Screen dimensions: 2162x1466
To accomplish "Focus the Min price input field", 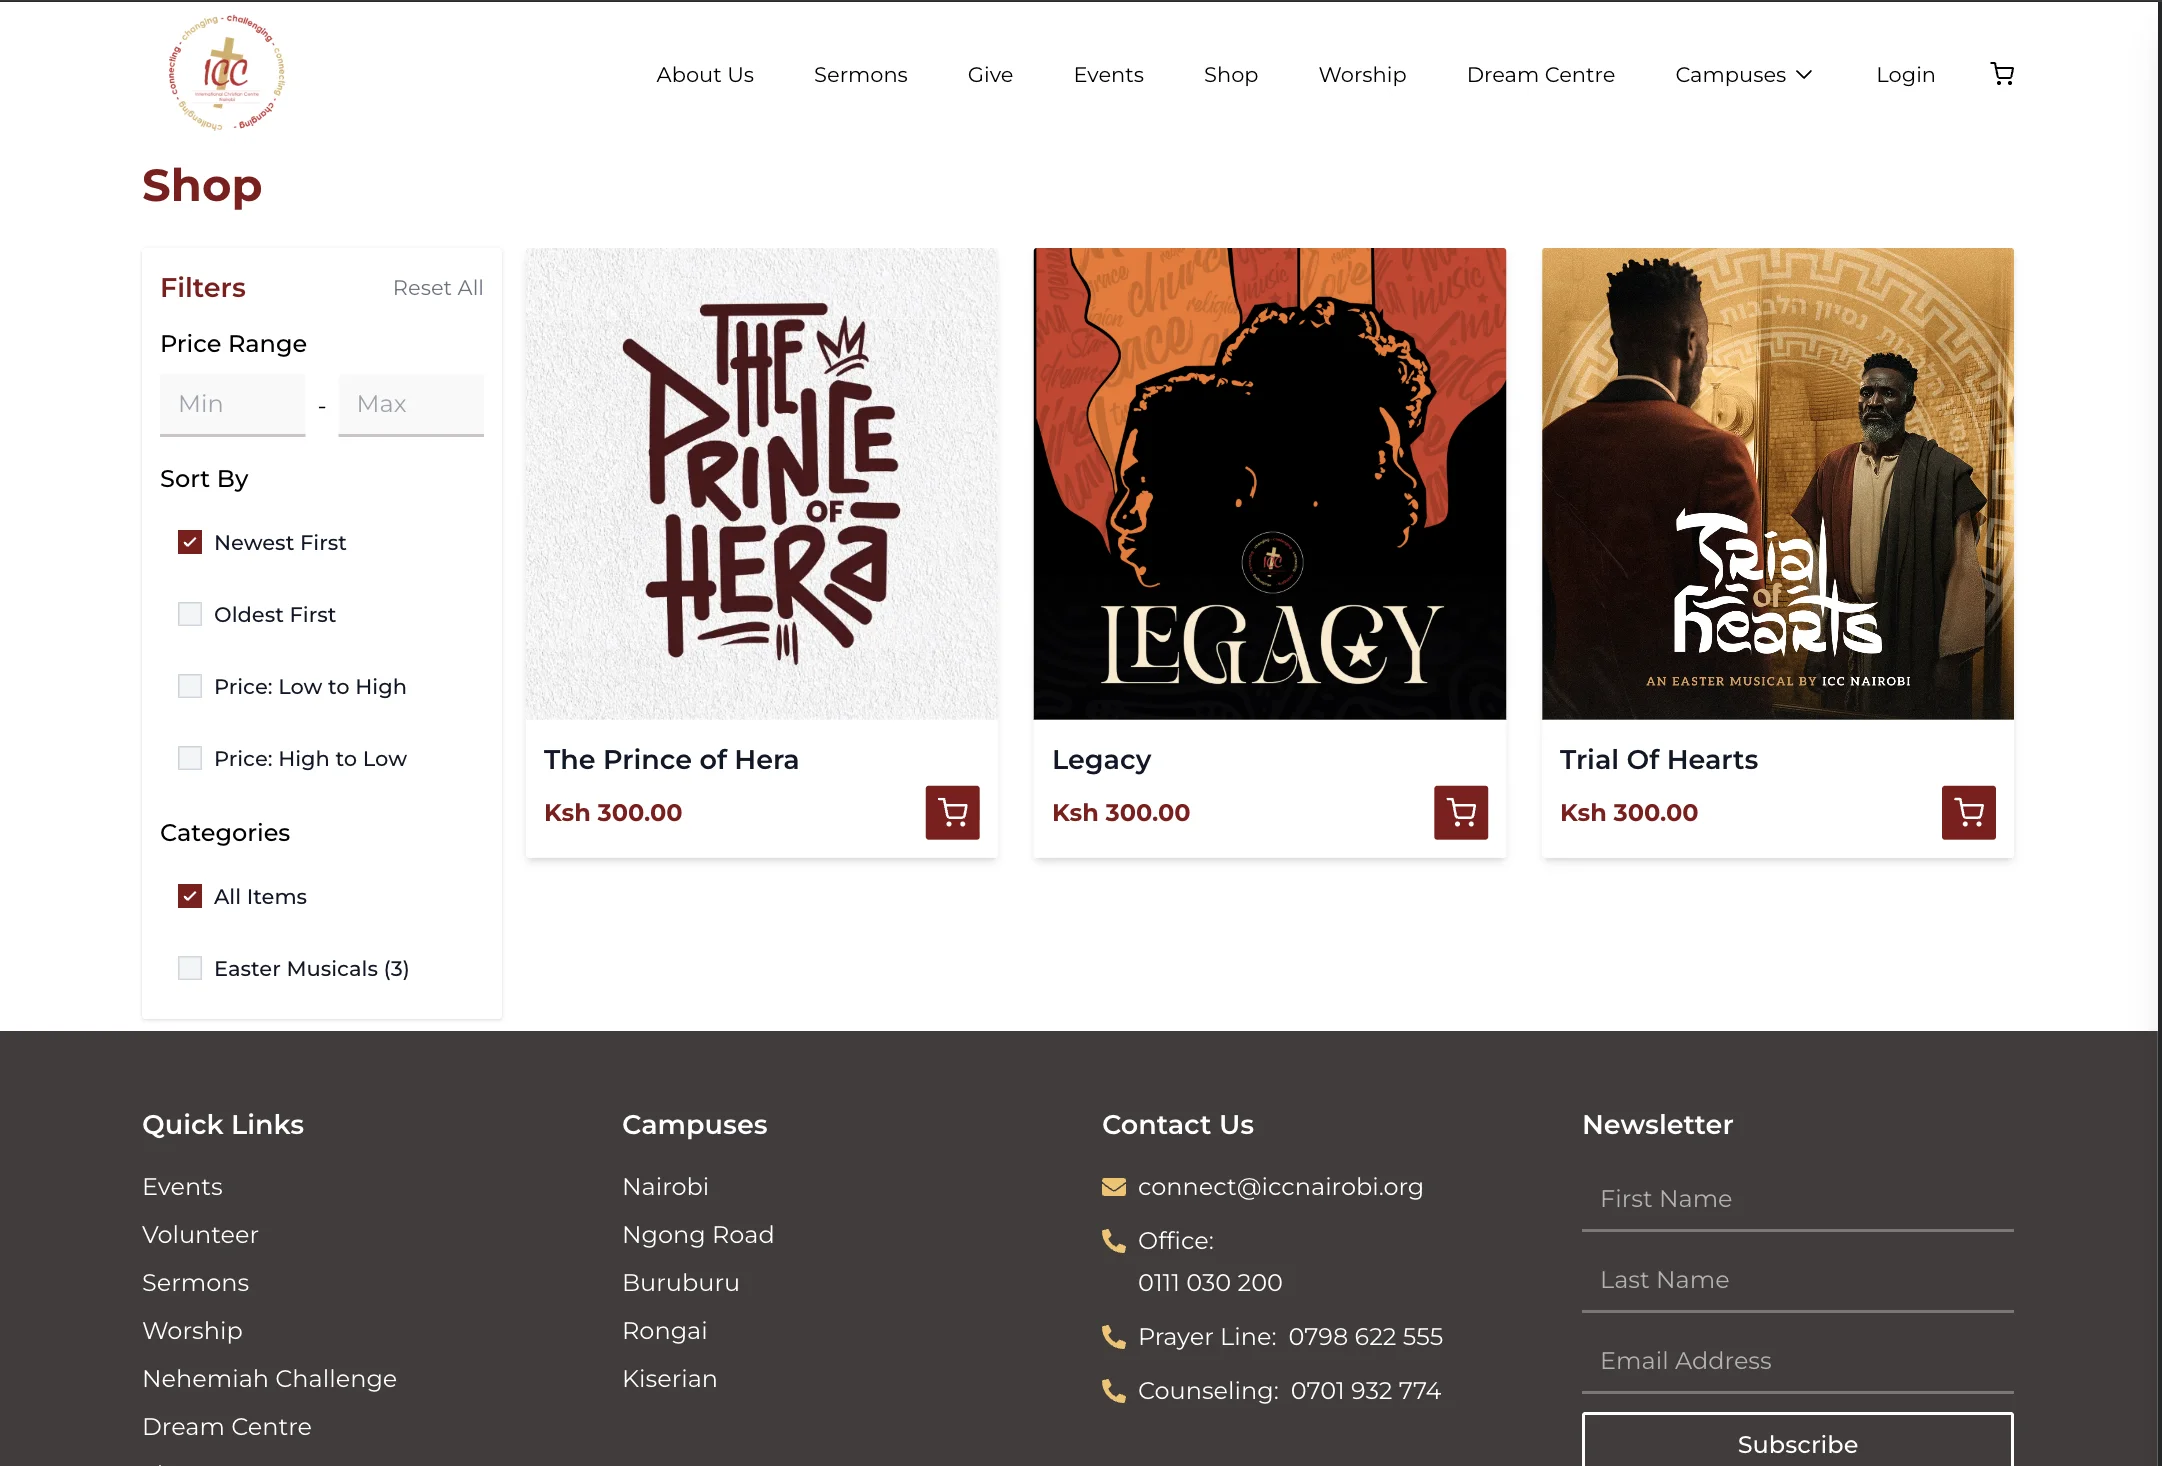I will click(x=232, y=404).
